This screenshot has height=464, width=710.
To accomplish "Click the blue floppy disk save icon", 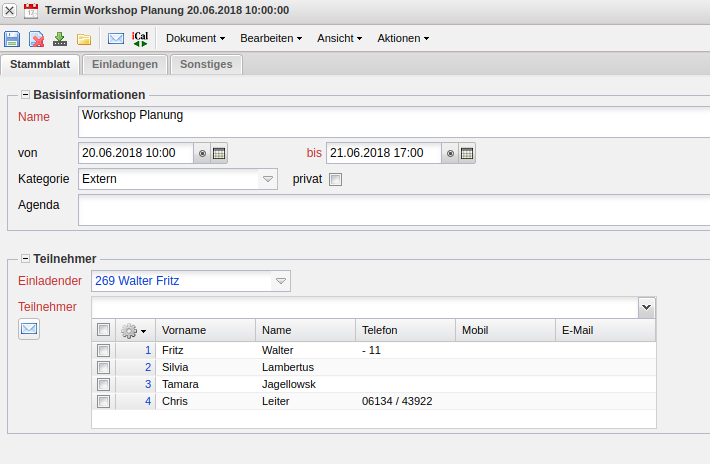I will [x=12, y=39].
